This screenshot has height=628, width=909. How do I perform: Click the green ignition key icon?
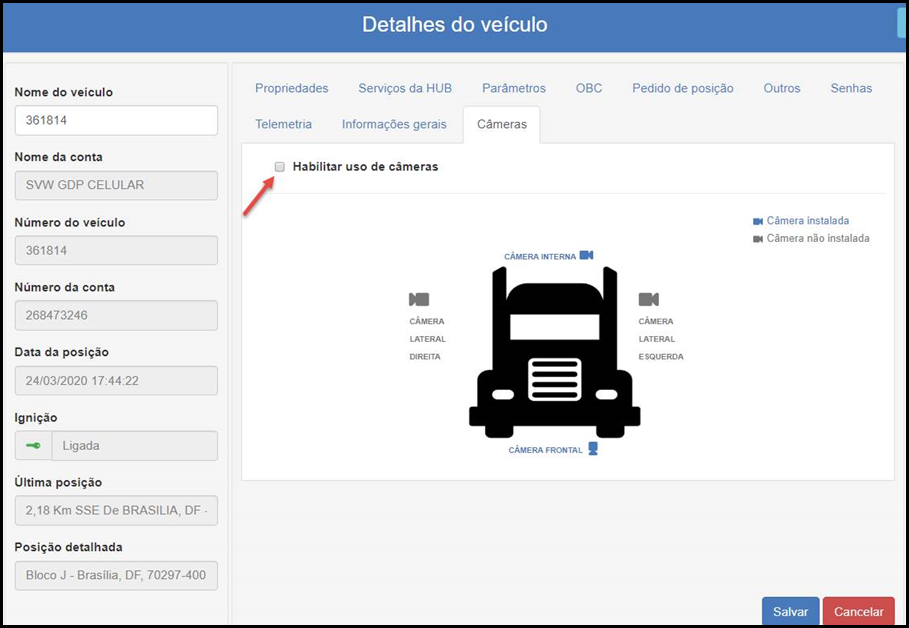[33, 445]
